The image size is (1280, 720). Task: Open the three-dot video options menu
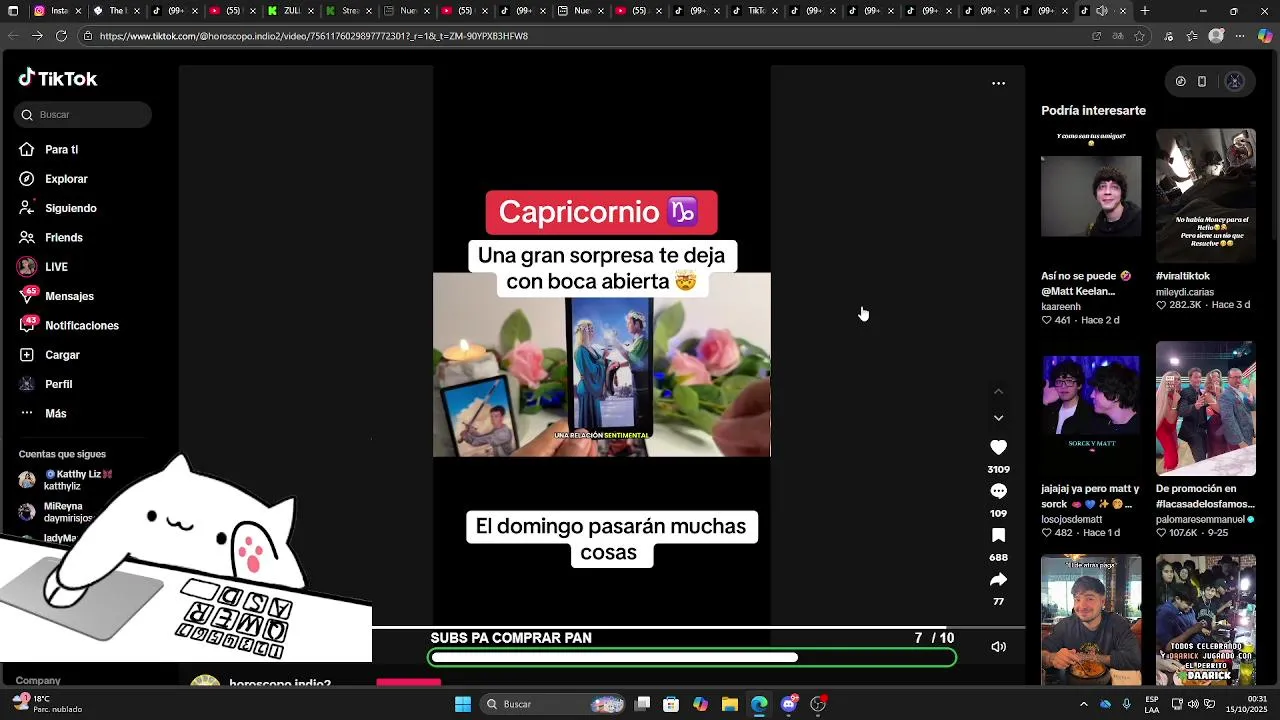(998, 84)
